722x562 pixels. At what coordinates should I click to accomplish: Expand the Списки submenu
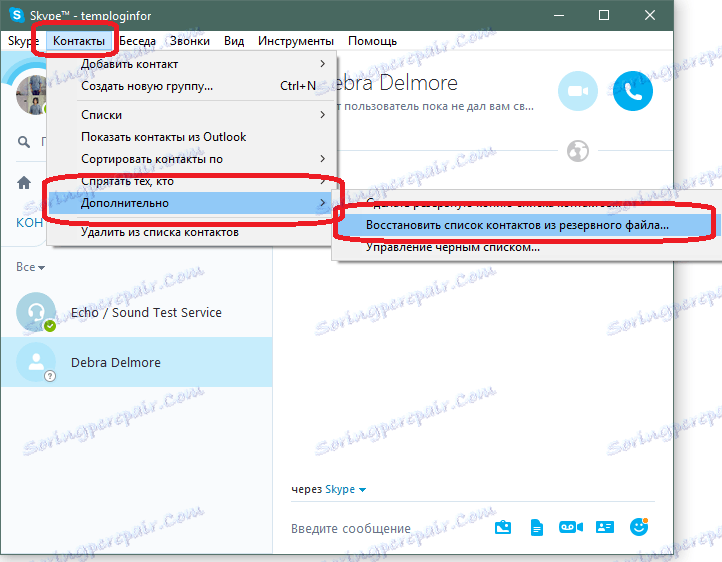[192, 115]
